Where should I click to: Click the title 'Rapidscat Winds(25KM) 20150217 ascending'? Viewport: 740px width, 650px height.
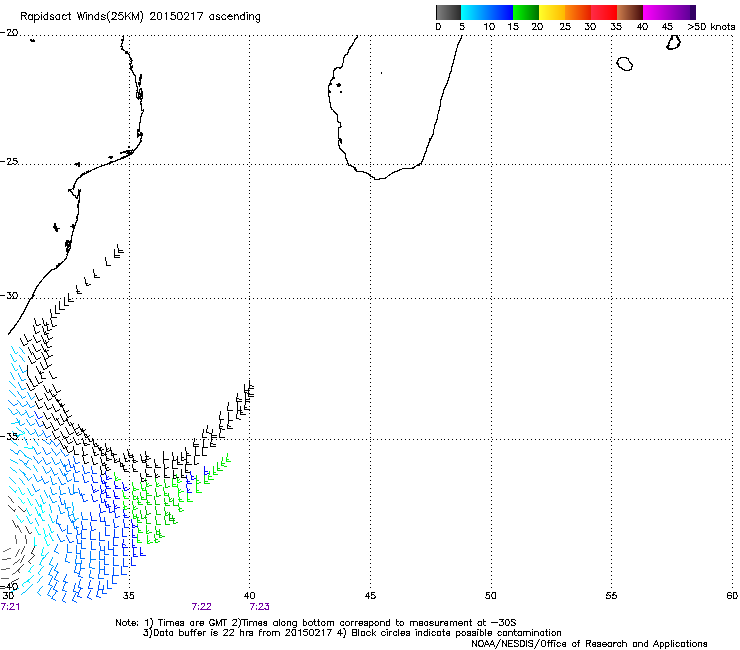tap(140, 17)
